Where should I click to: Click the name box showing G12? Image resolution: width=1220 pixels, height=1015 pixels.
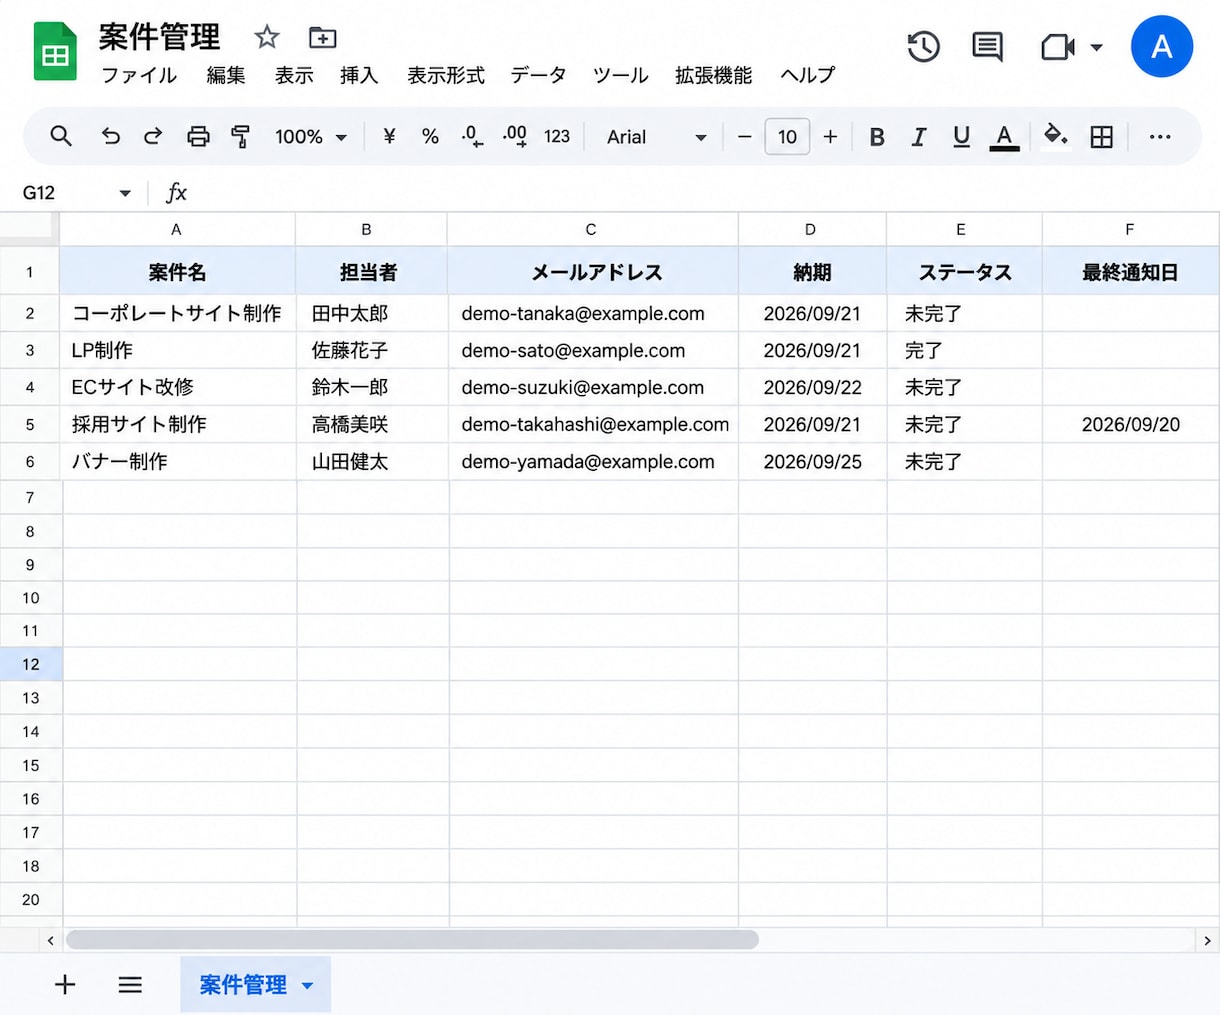click(40, 192)
